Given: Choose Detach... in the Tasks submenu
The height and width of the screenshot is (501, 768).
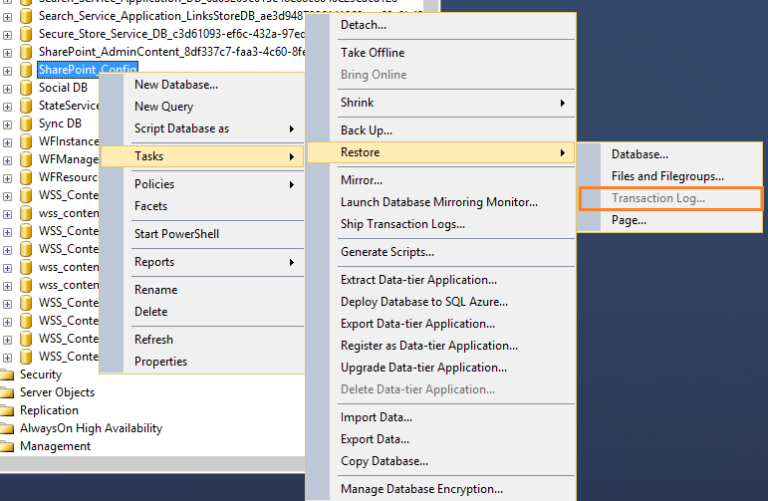Looking at the screenshot, I should [441, 25].
